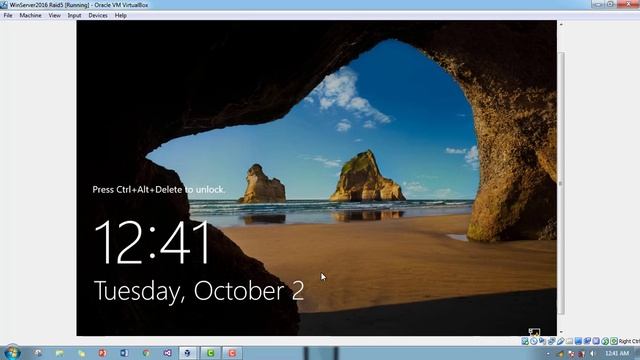Click the audio status icon in VirtualBox

[x=542, y=341]
